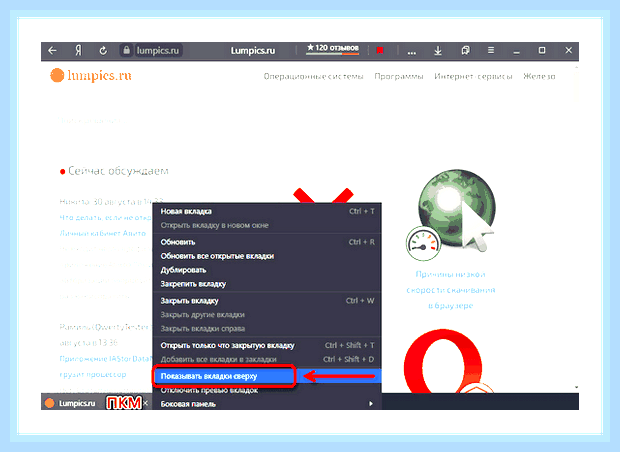Open article Причины низкой скорости скачивания

pos(451,290)
